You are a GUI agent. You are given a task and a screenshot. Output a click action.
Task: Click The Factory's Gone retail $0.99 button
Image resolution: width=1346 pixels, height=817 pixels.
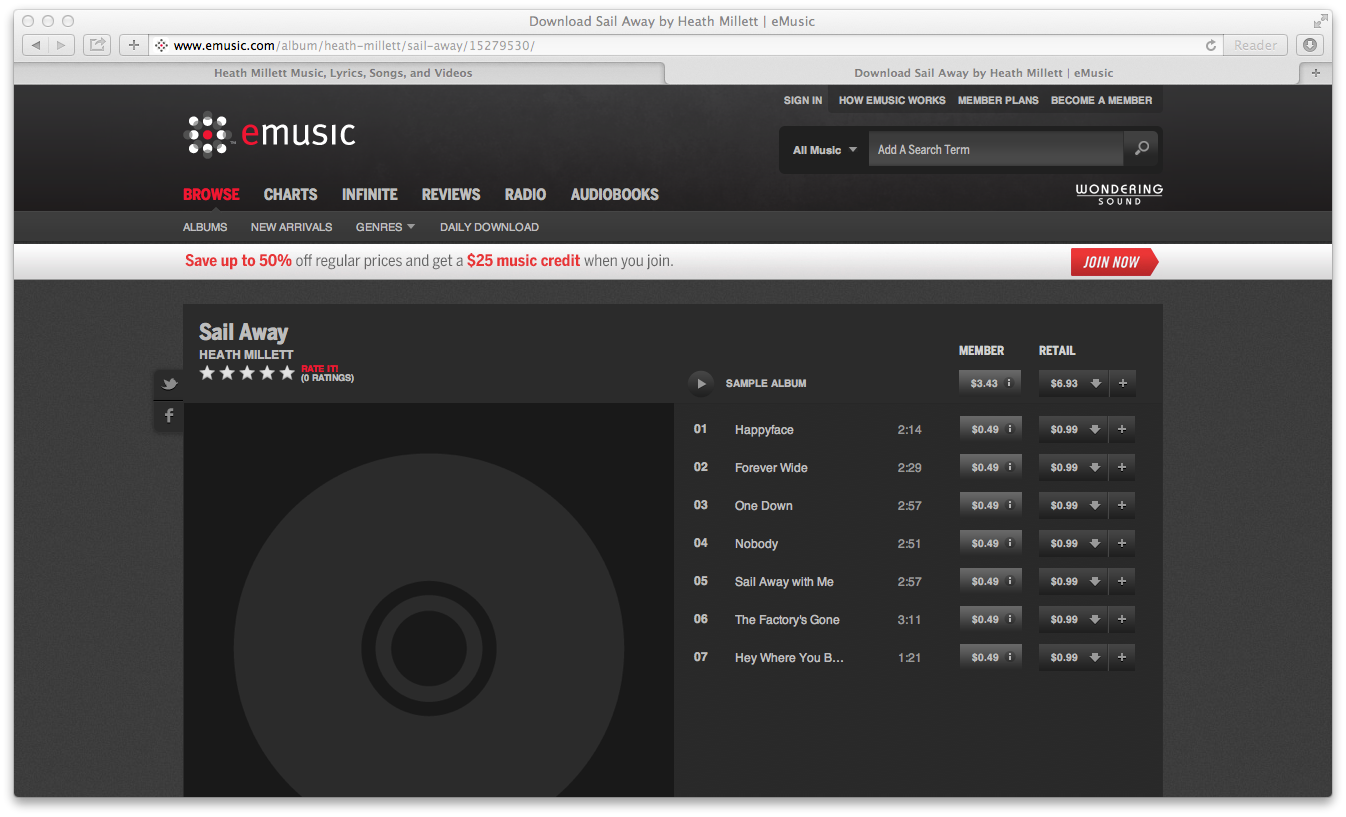(1074, 619)
